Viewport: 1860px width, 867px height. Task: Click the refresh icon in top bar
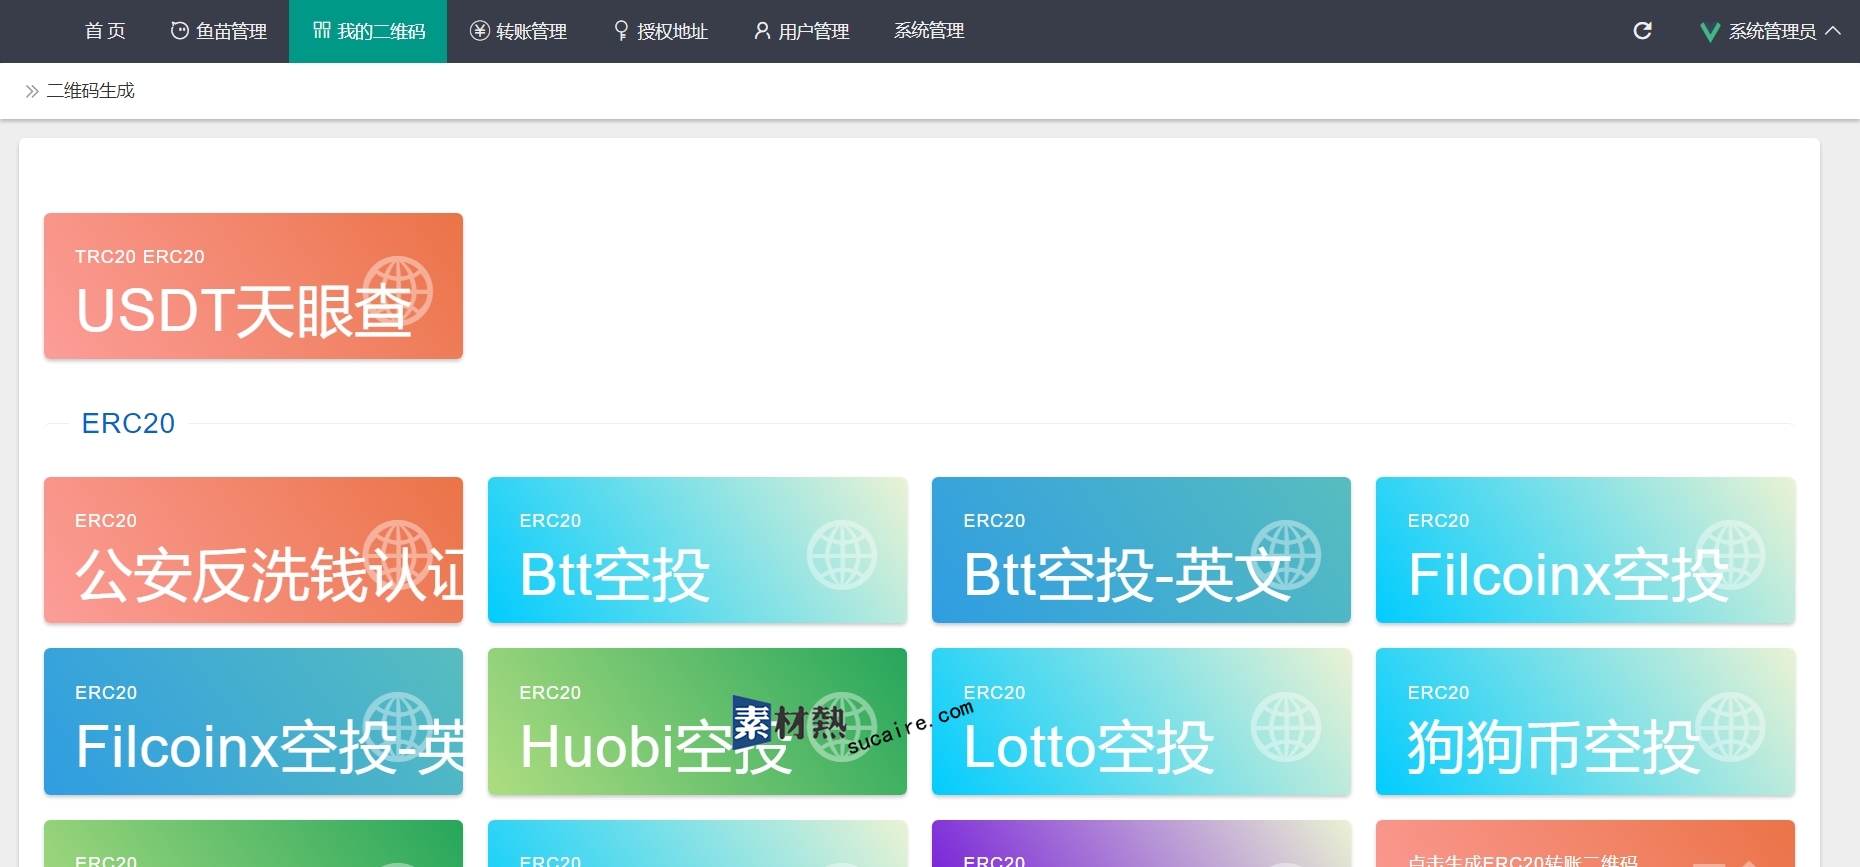1642,31
